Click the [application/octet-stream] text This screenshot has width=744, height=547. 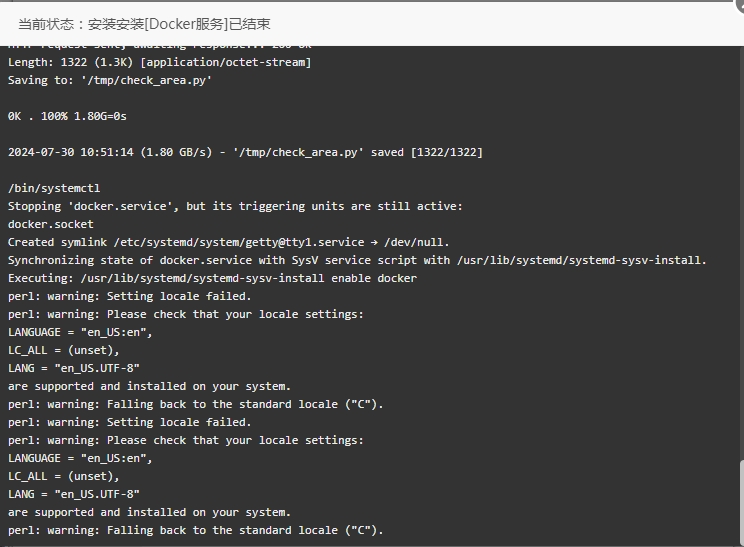(226, 62)
